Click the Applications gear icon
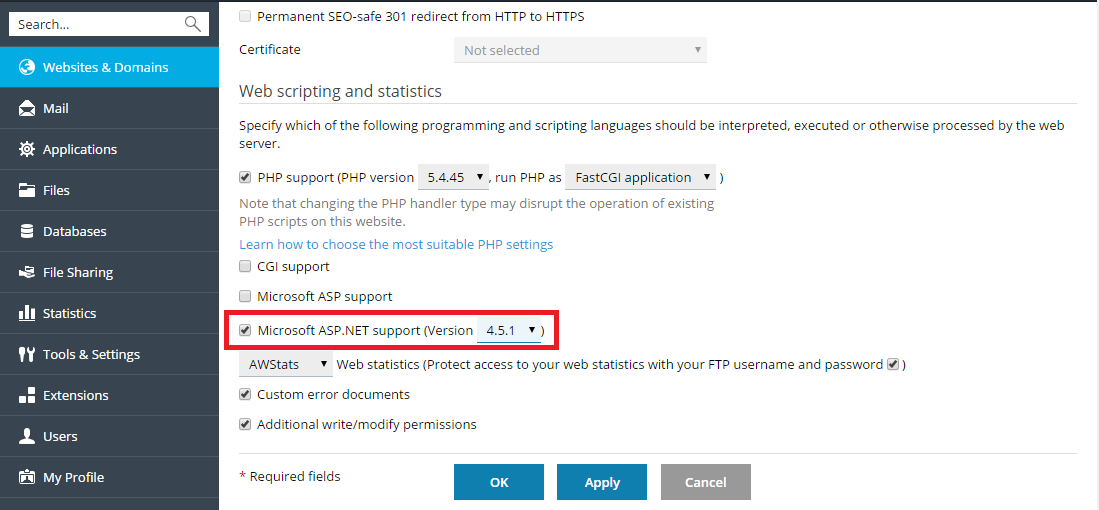This screenshot has height=510, width=1099. pos(27,149)
